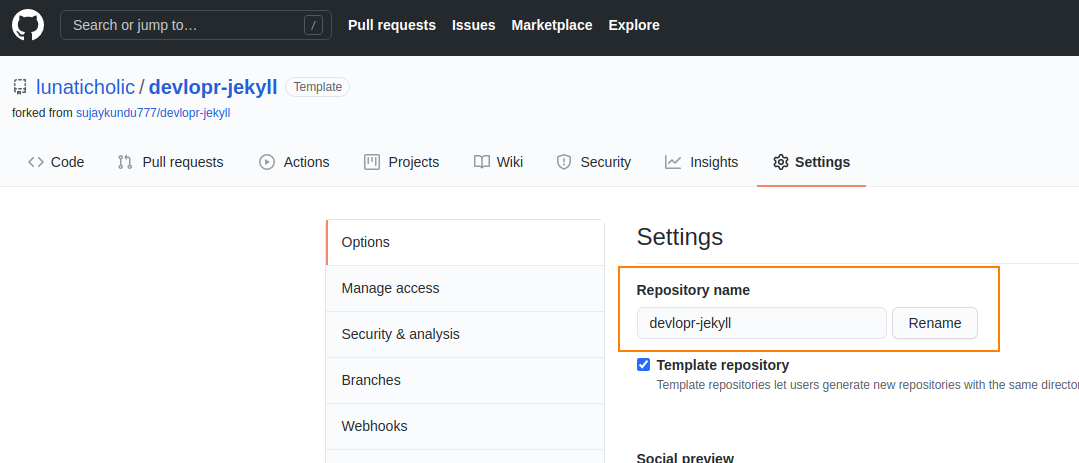1079x463 pixels.
Task: Open the GitHub logo home icon
Action: [x=28, y=25]
